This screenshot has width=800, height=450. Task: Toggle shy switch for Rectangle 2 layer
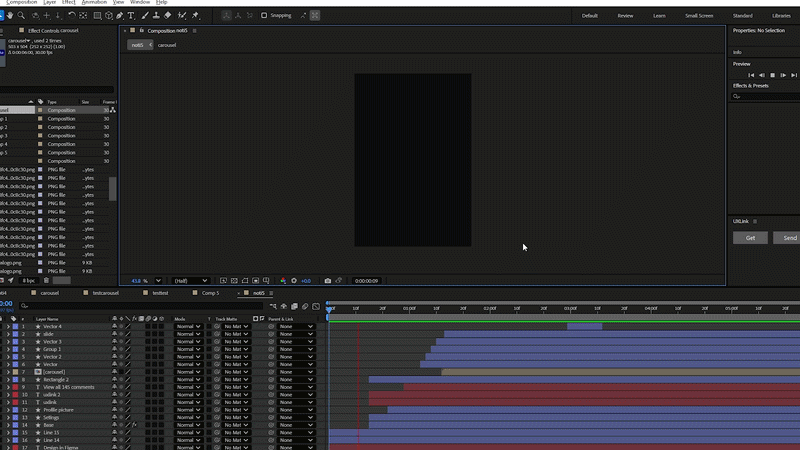114,380
